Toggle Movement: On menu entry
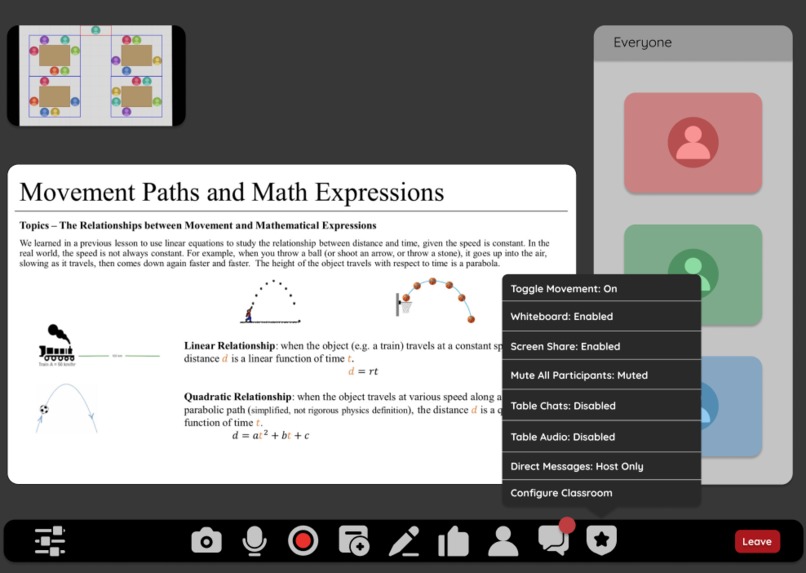This screenshot has width=806, height=573. click(601, 288)
